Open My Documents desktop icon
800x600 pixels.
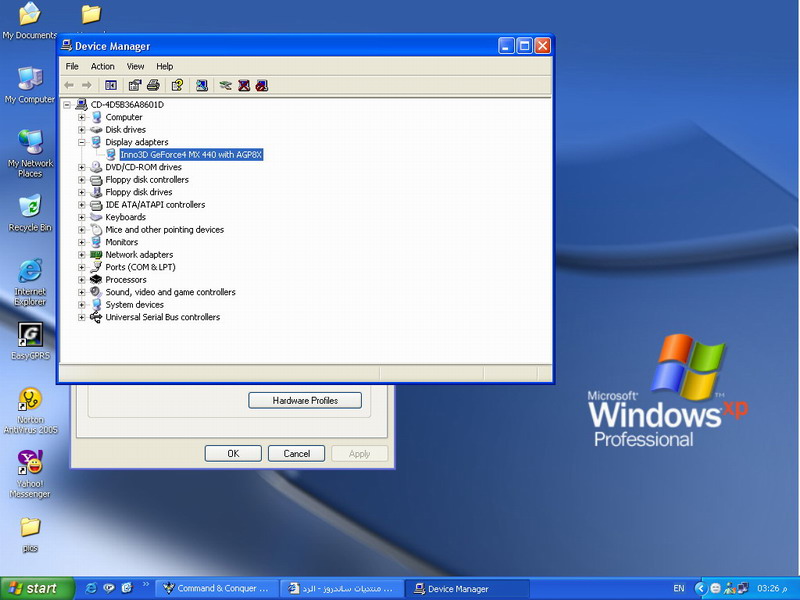tap(30, 21)
